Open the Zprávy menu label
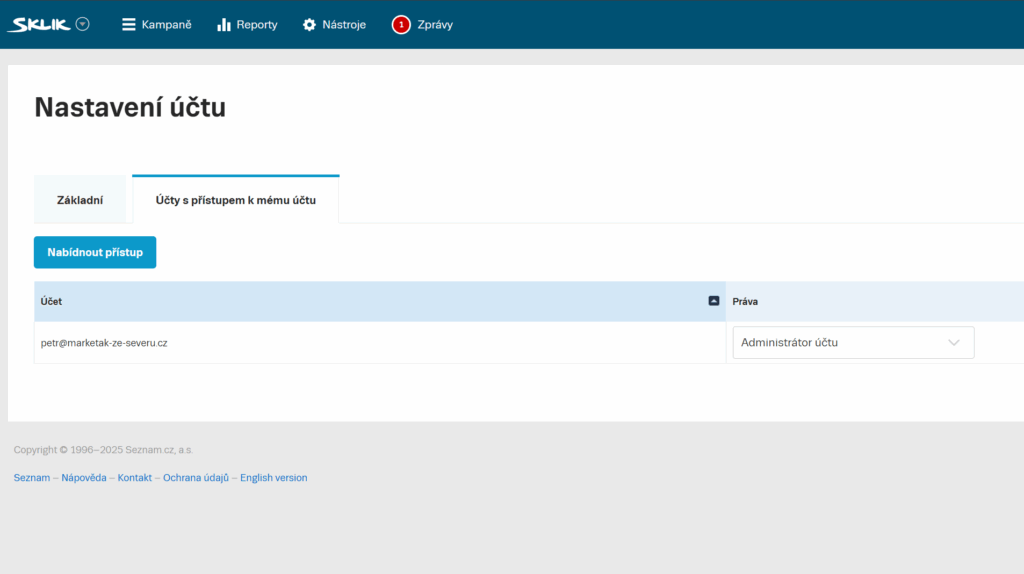This screenshot has width=1024, height=574. pos(435,24)
